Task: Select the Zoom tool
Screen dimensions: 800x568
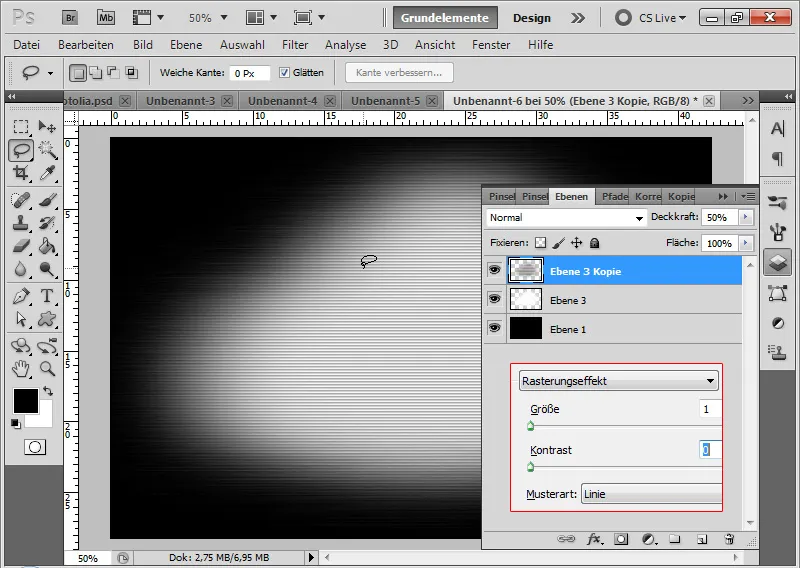Action: click(47, 369)
